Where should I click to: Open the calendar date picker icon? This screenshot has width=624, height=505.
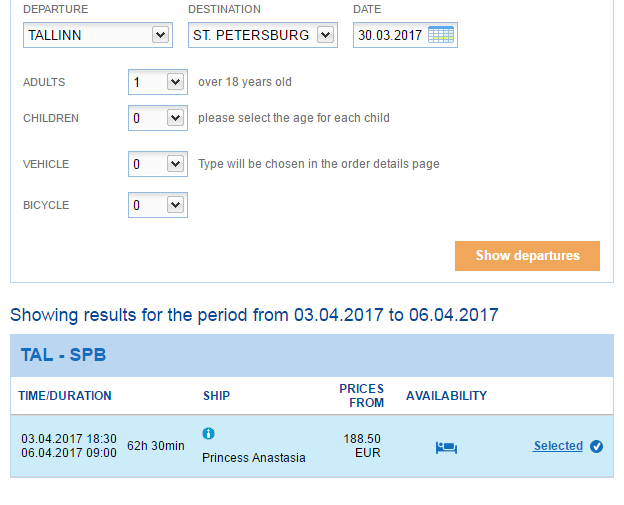[x=441, y=35]
